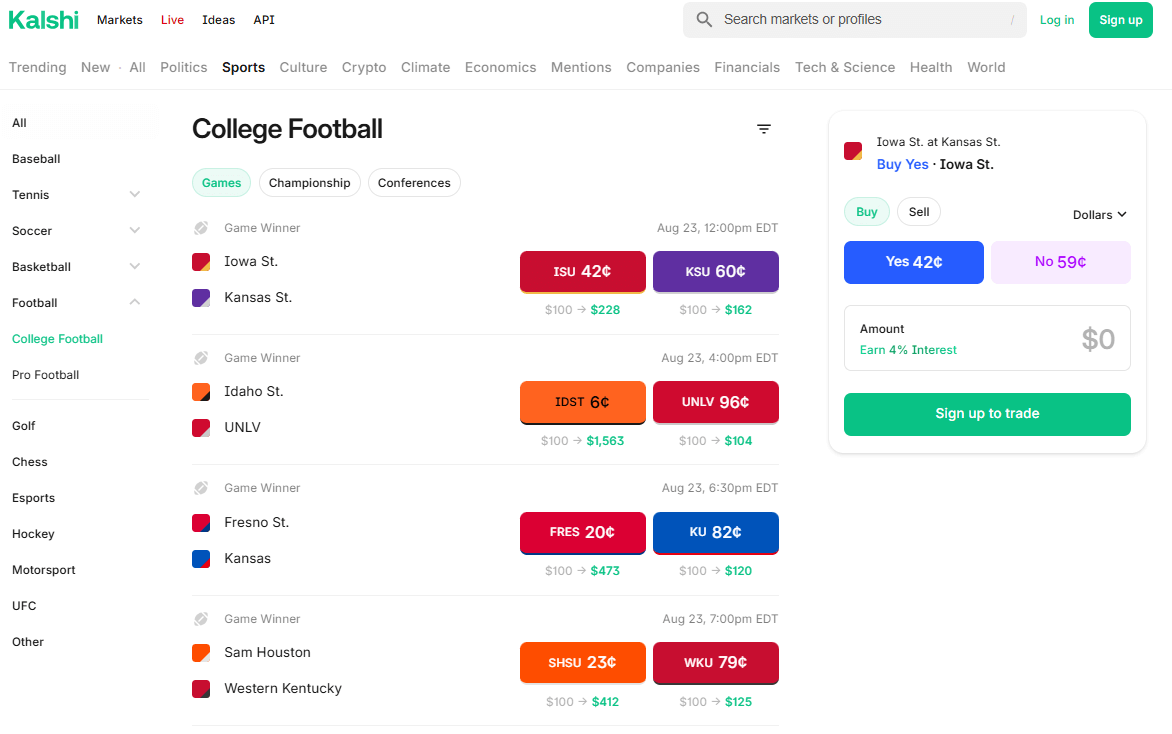Click the football icon beside Aug 23, 4:00pm game

pyautogui.click(x=201, y=358)
